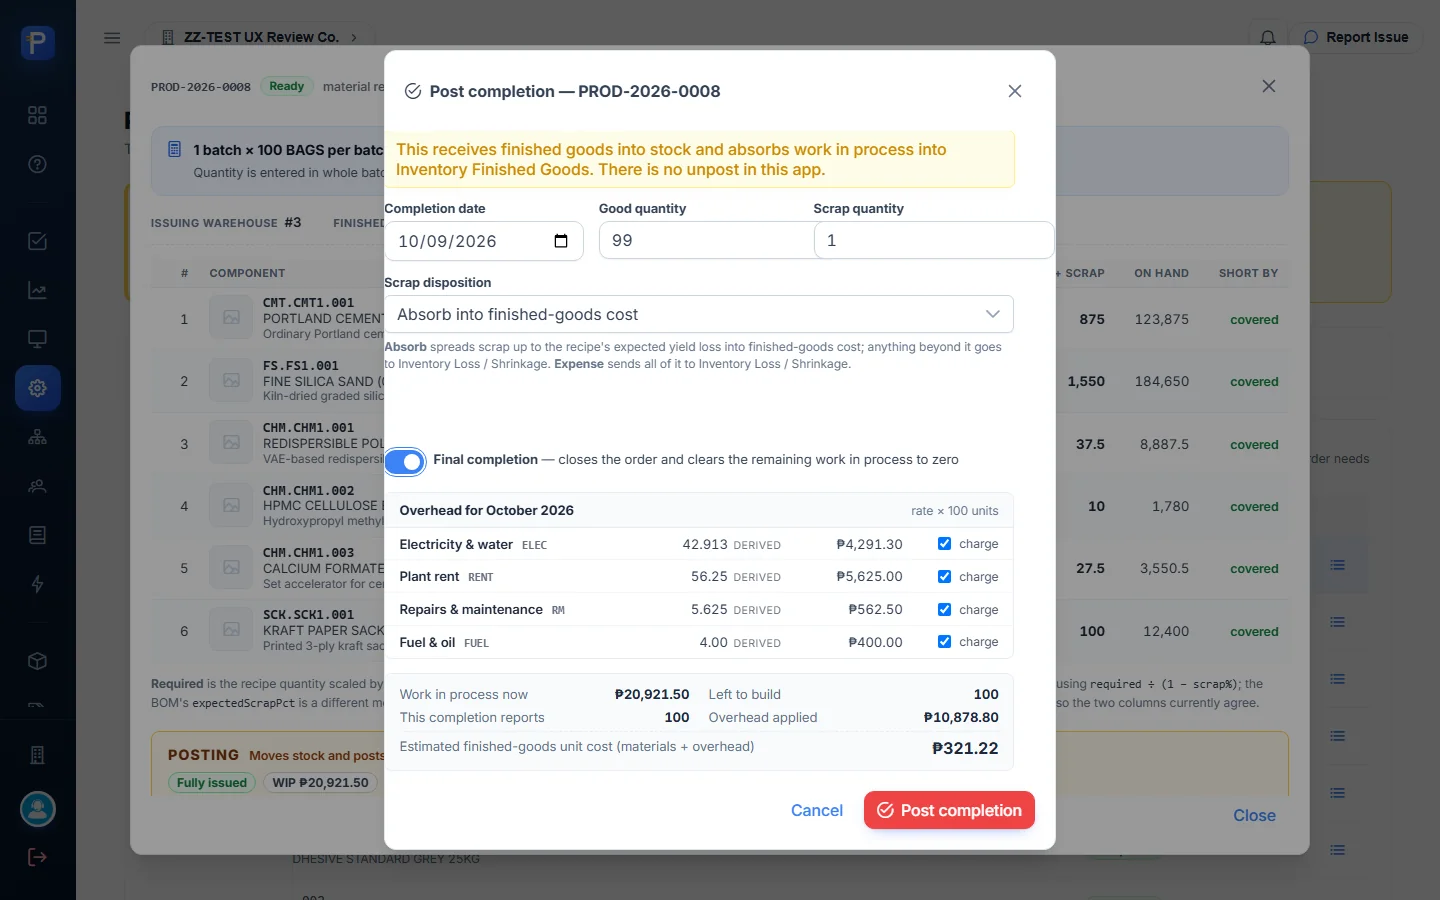This screenshot has width=1440, height=900.
Task: Open the user avatar profile icon
Action: [37, 809]
